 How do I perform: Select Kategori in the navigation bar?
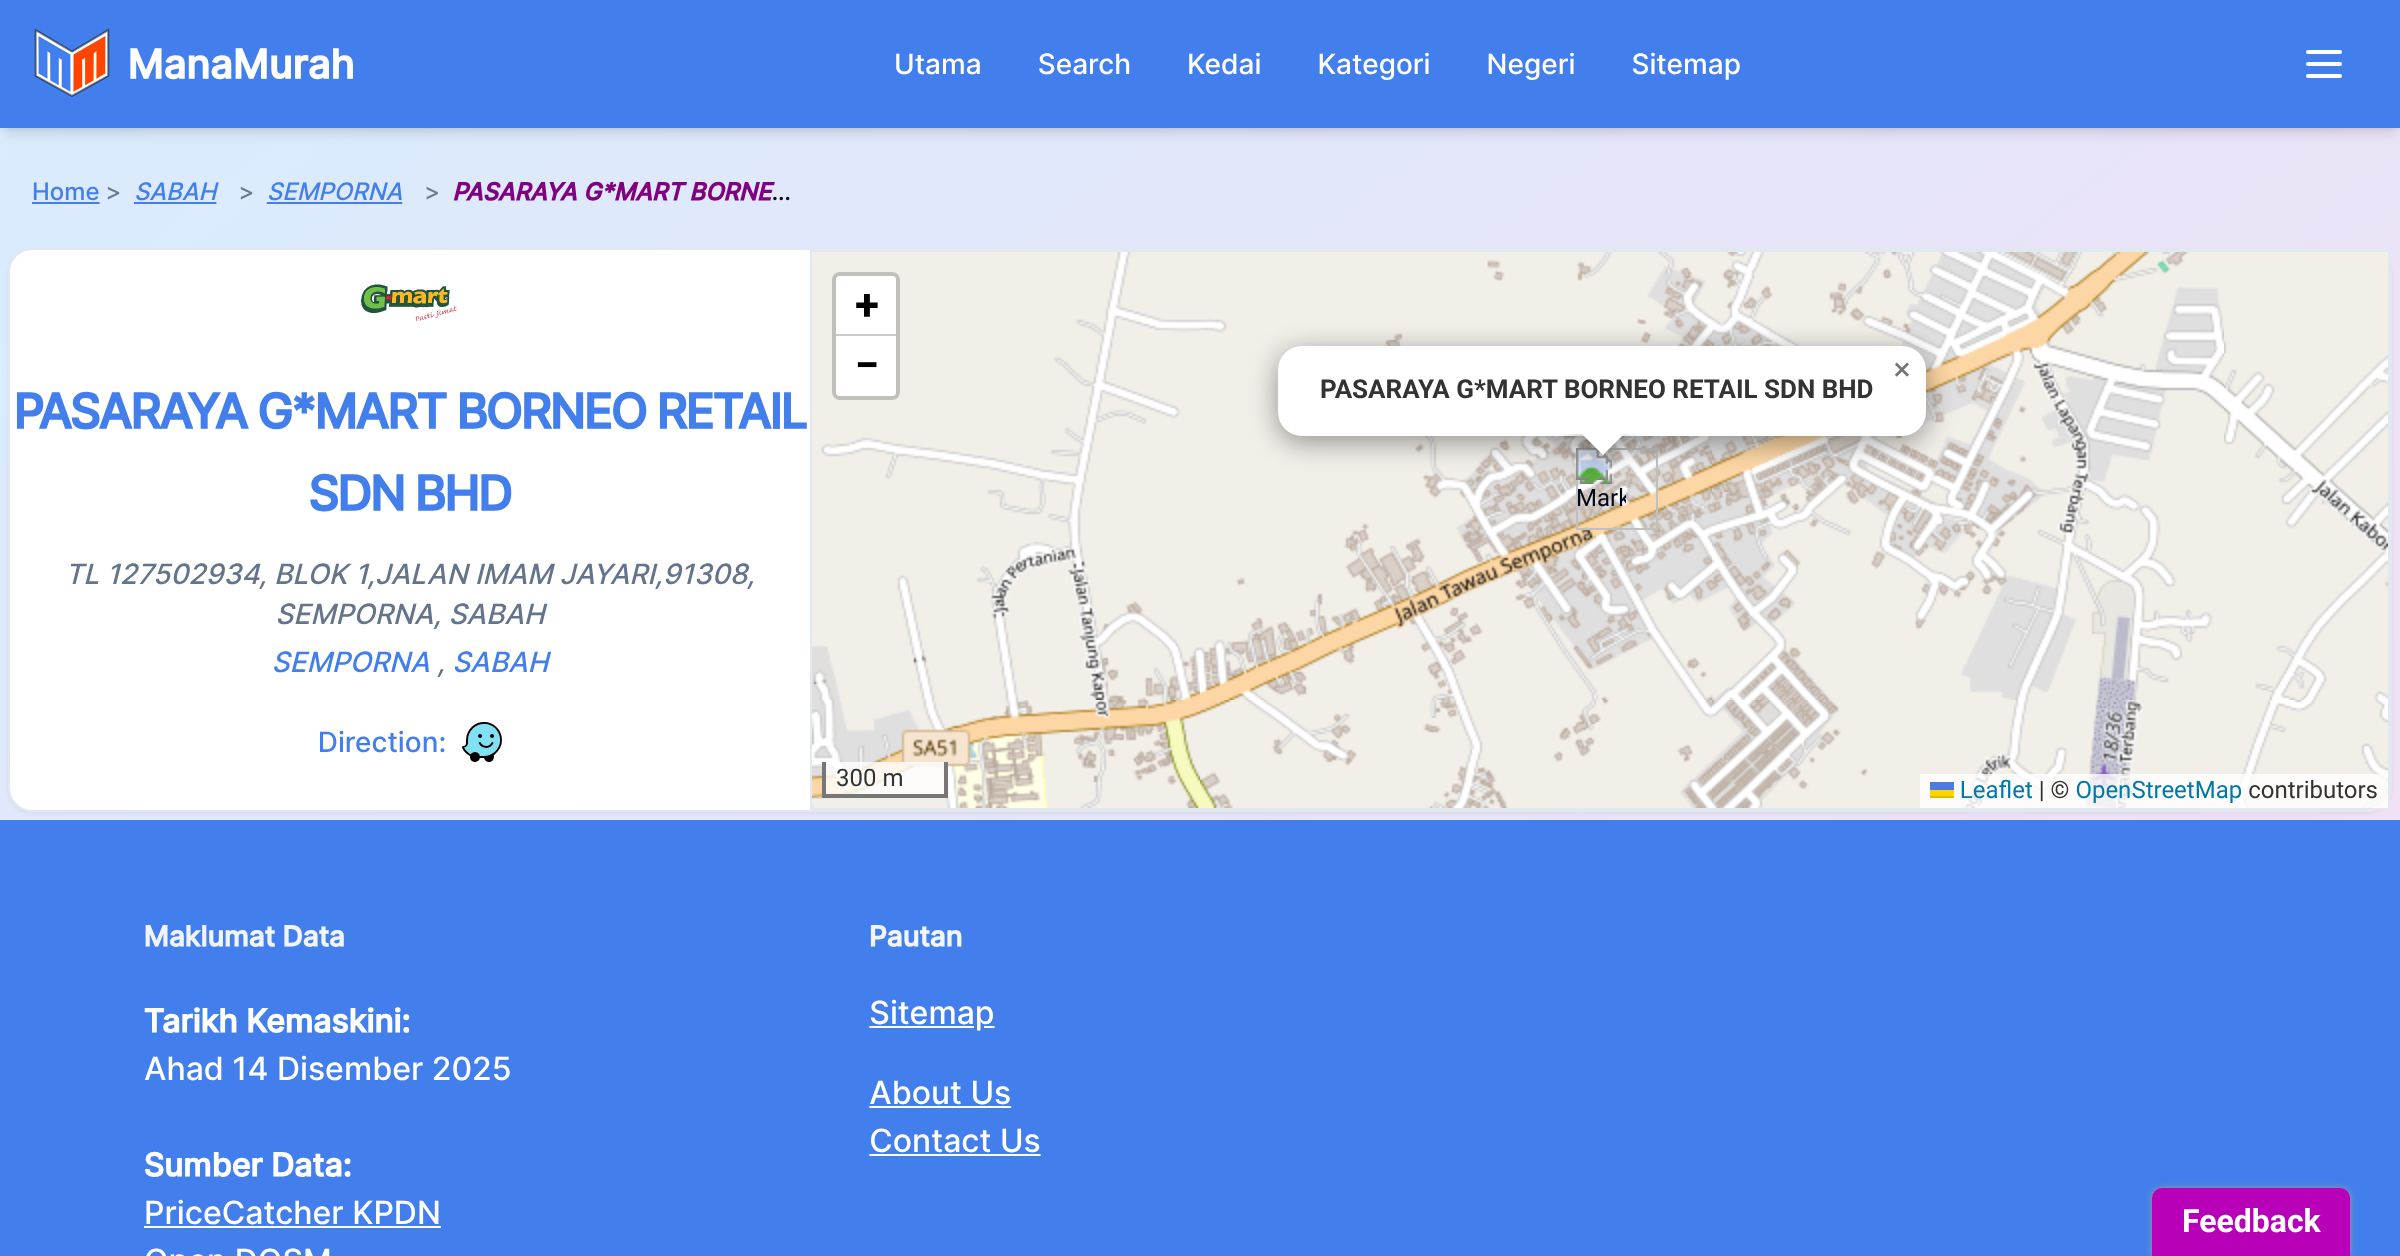(1373, 64)
